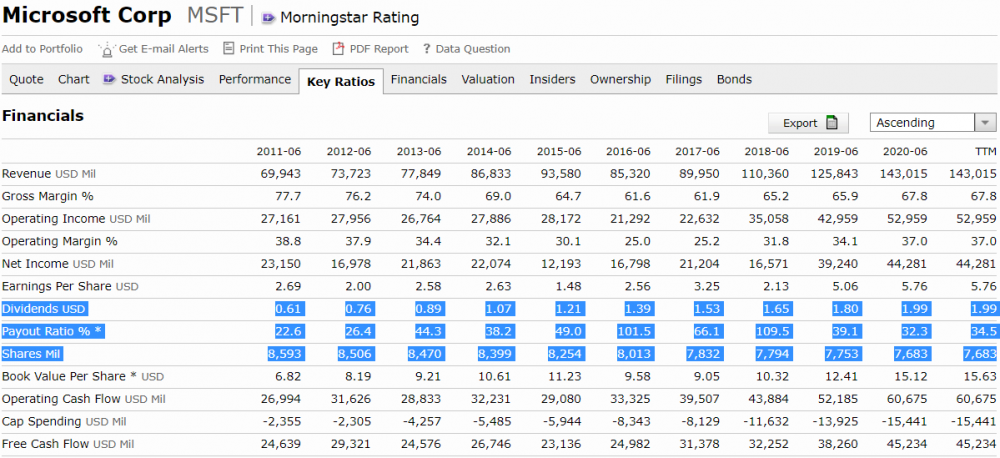
Task: Click the PDF Report document icon
Action: click(339, 48)
